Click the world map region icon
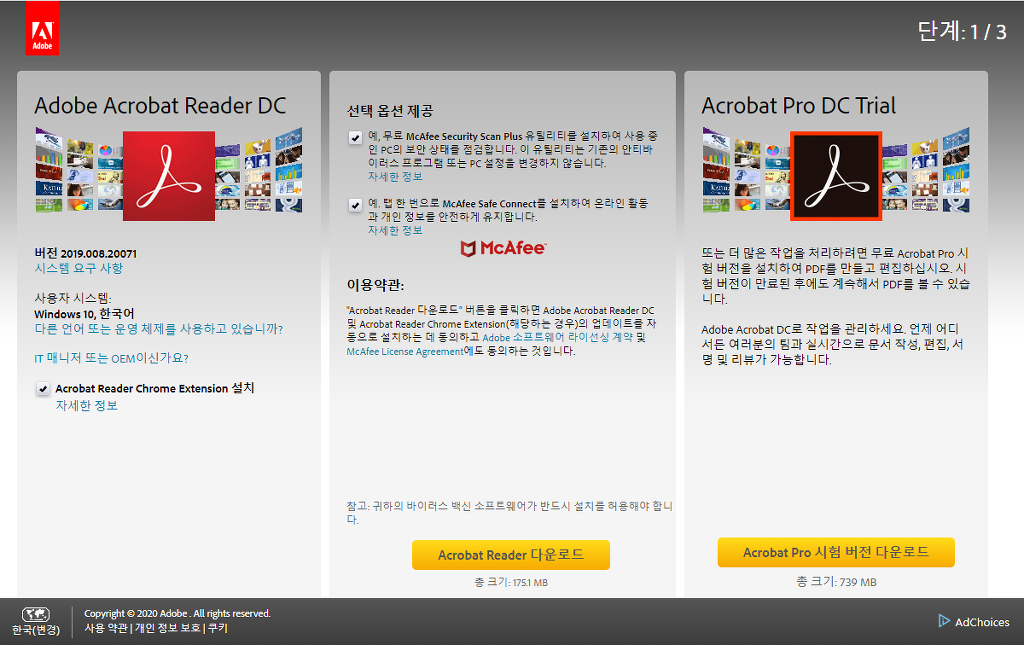This screenshot has width=1024, height=645. point(35,614)
